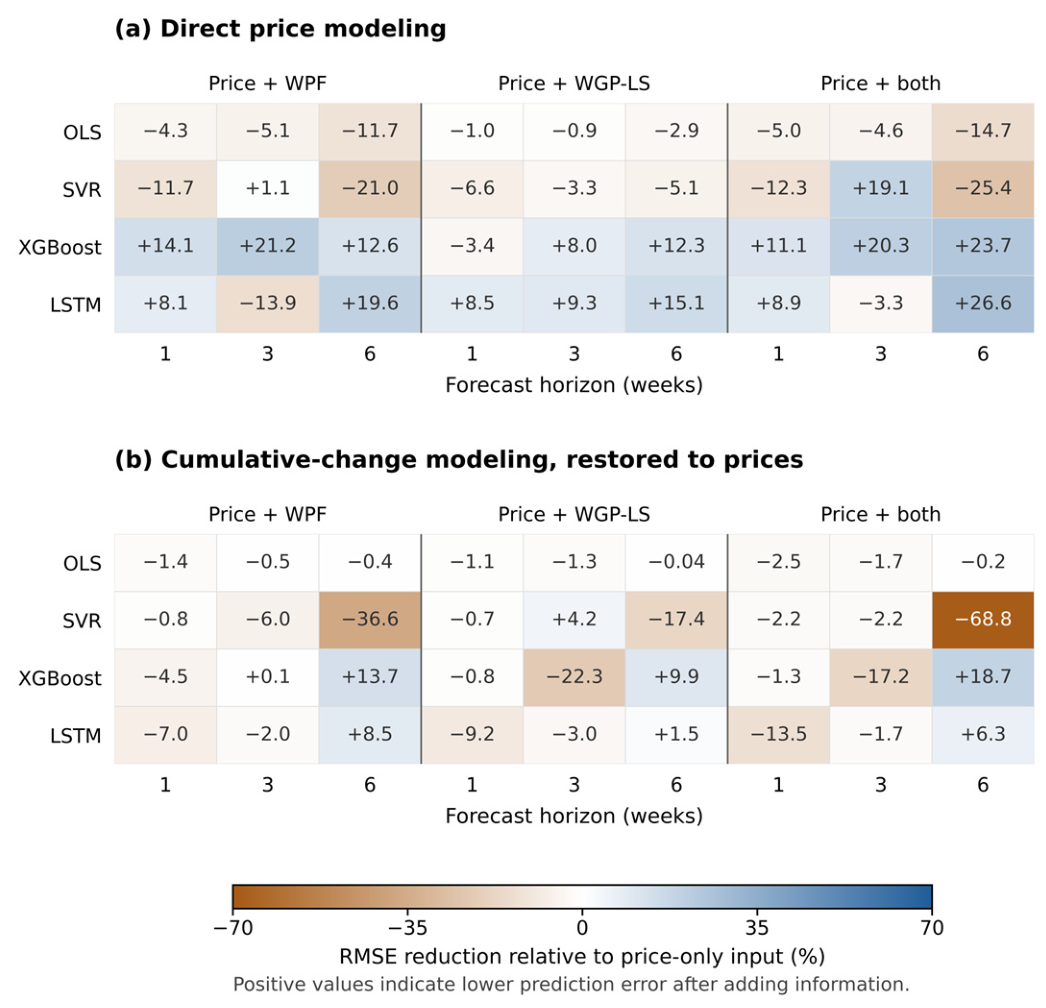Image resolution: width=1046 pixels, height=1008 pixels.
Task: Click the XGBoost row label in panel a
Action: click(x=60, y=247)
